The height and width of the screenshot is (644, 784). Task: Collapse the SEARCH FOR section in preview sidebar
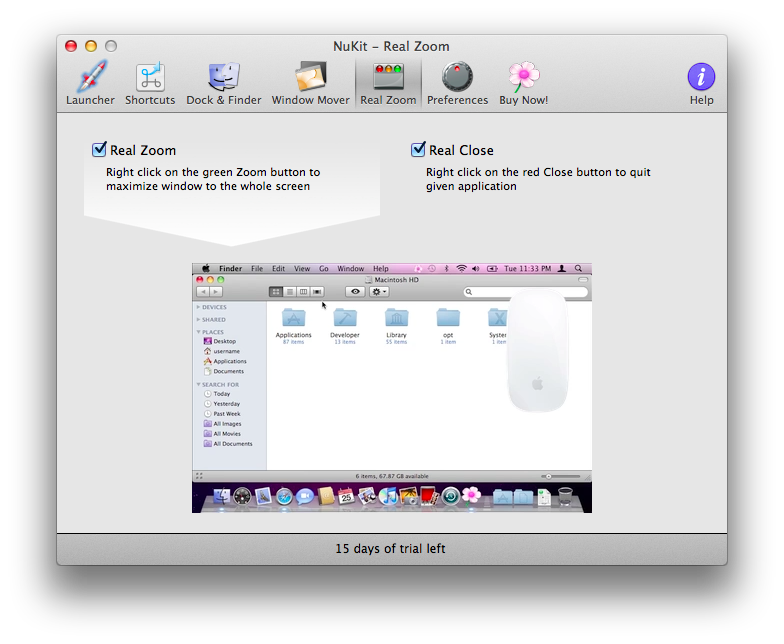click(198, 384)
